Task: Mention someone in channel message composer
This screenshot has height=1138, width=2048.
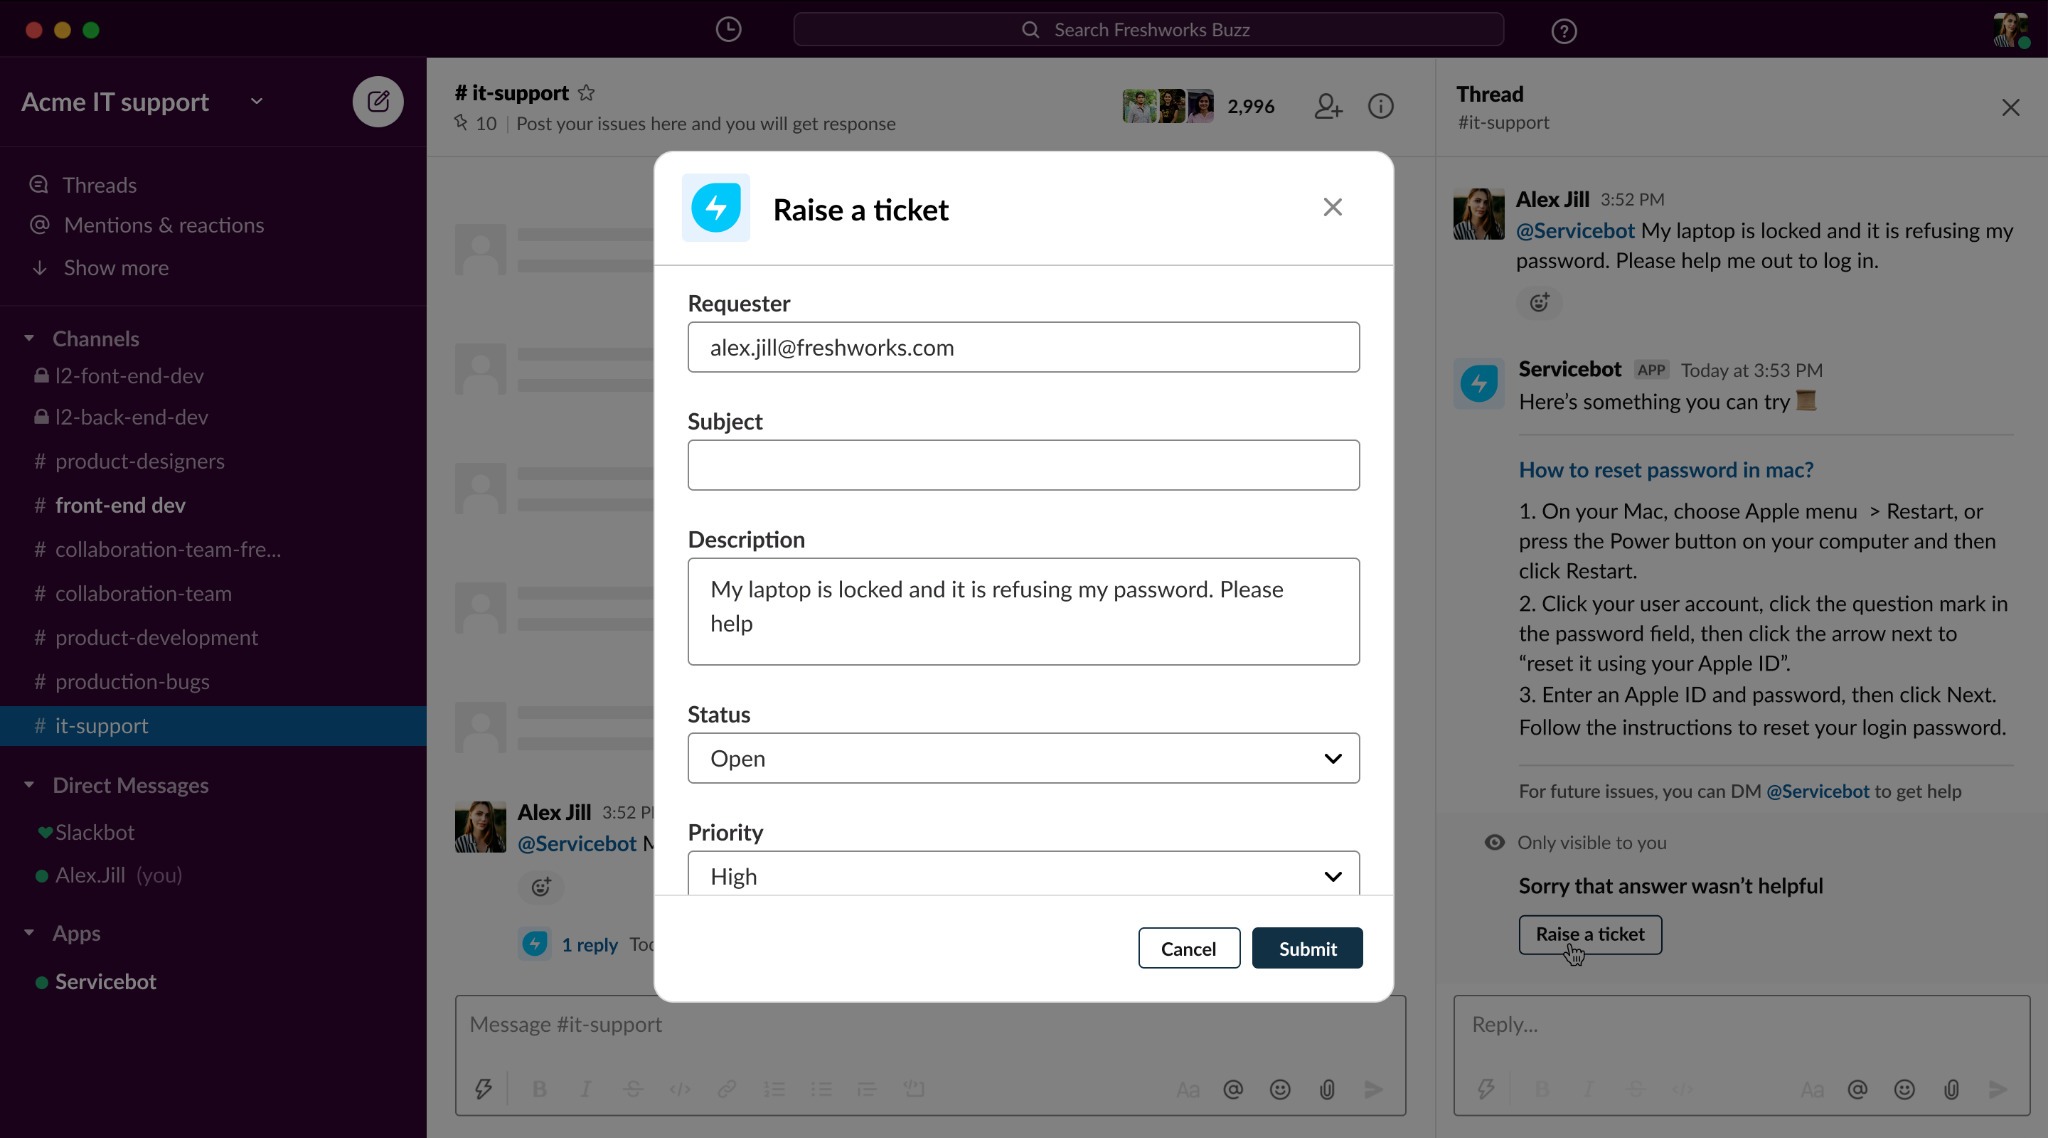Action: click(1233, 1089)
